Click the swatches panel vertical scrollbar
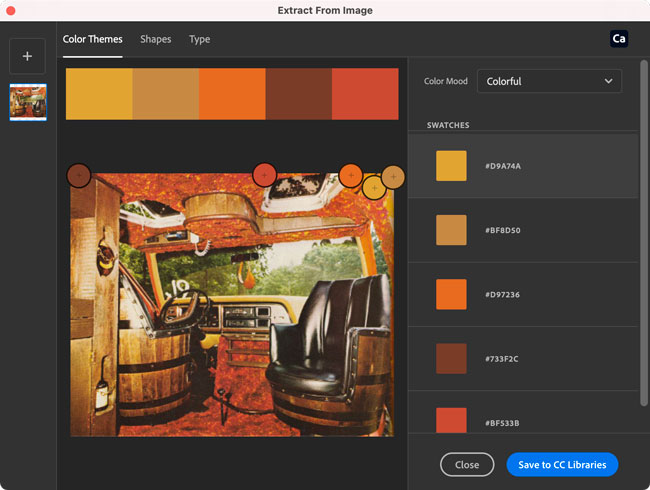The height and width of the screenshot is (490, 650). tap(643, 233)
